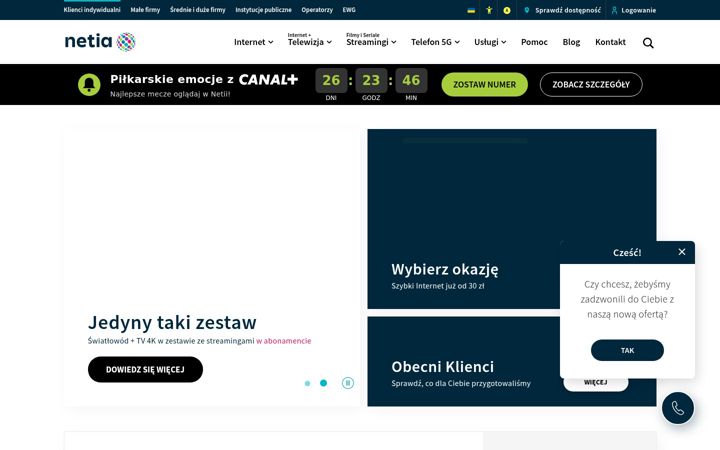Image resolution: width=720 pixels, height=450 pixels.
Task: Click the floating phone call button
Action: (678, 408)
